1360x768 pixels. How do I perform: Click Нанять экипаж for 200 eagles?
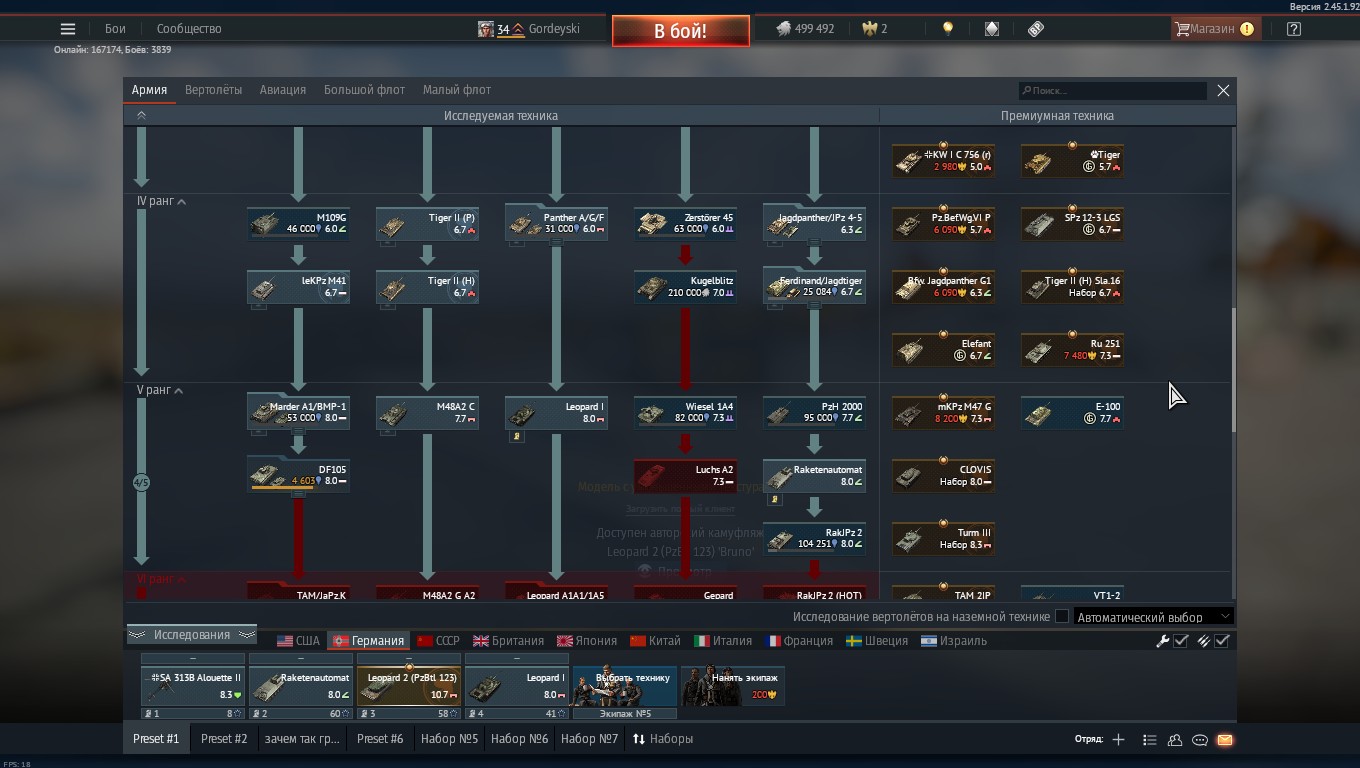[732, 686]
